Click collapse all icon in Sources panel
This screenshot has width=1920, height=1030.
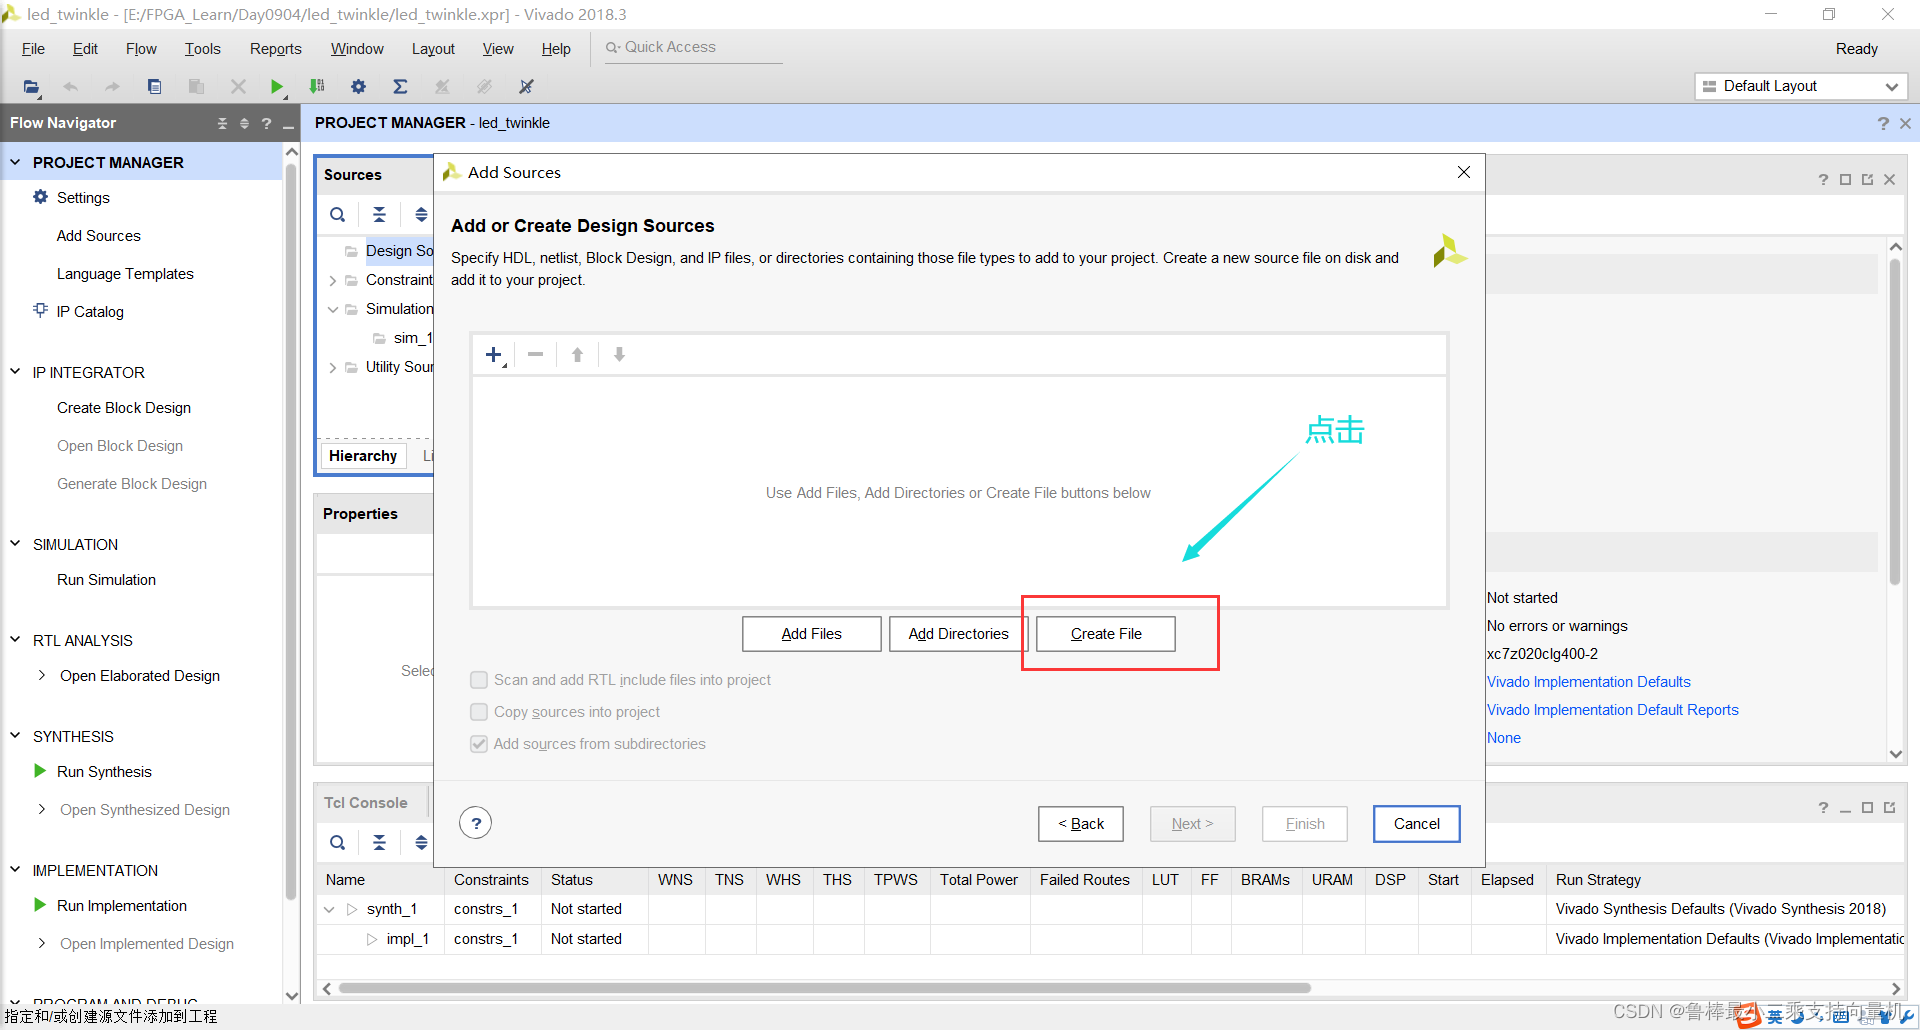[x=379, y=214]
